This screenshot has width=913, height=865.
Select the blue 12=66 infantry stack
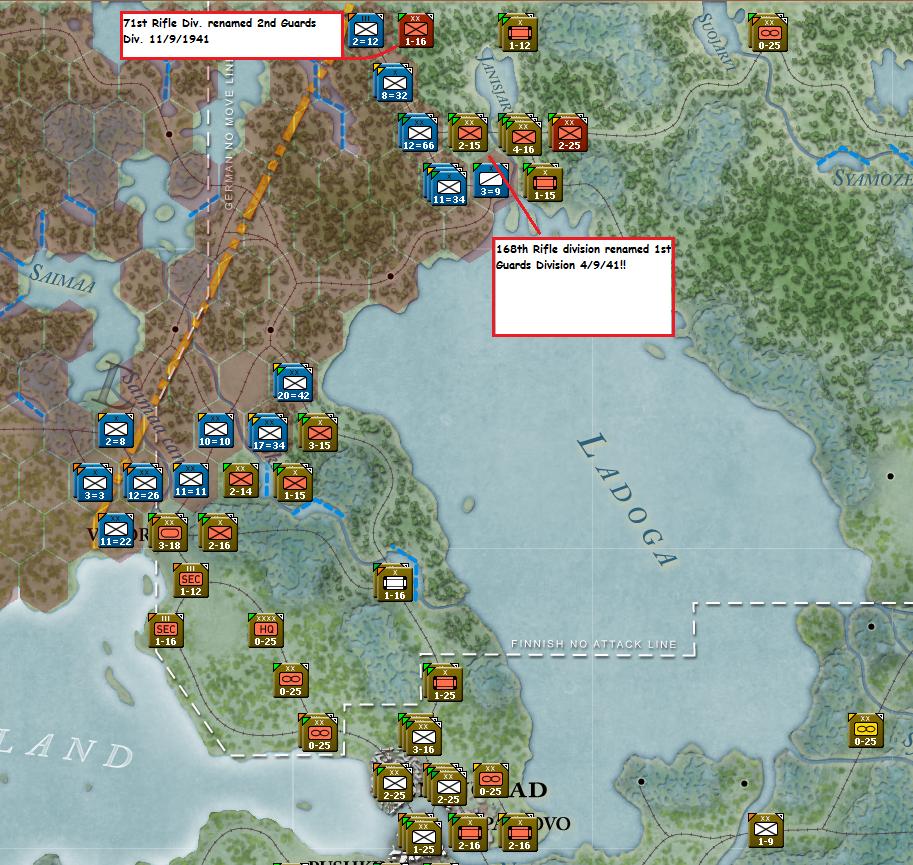(418, 133)
